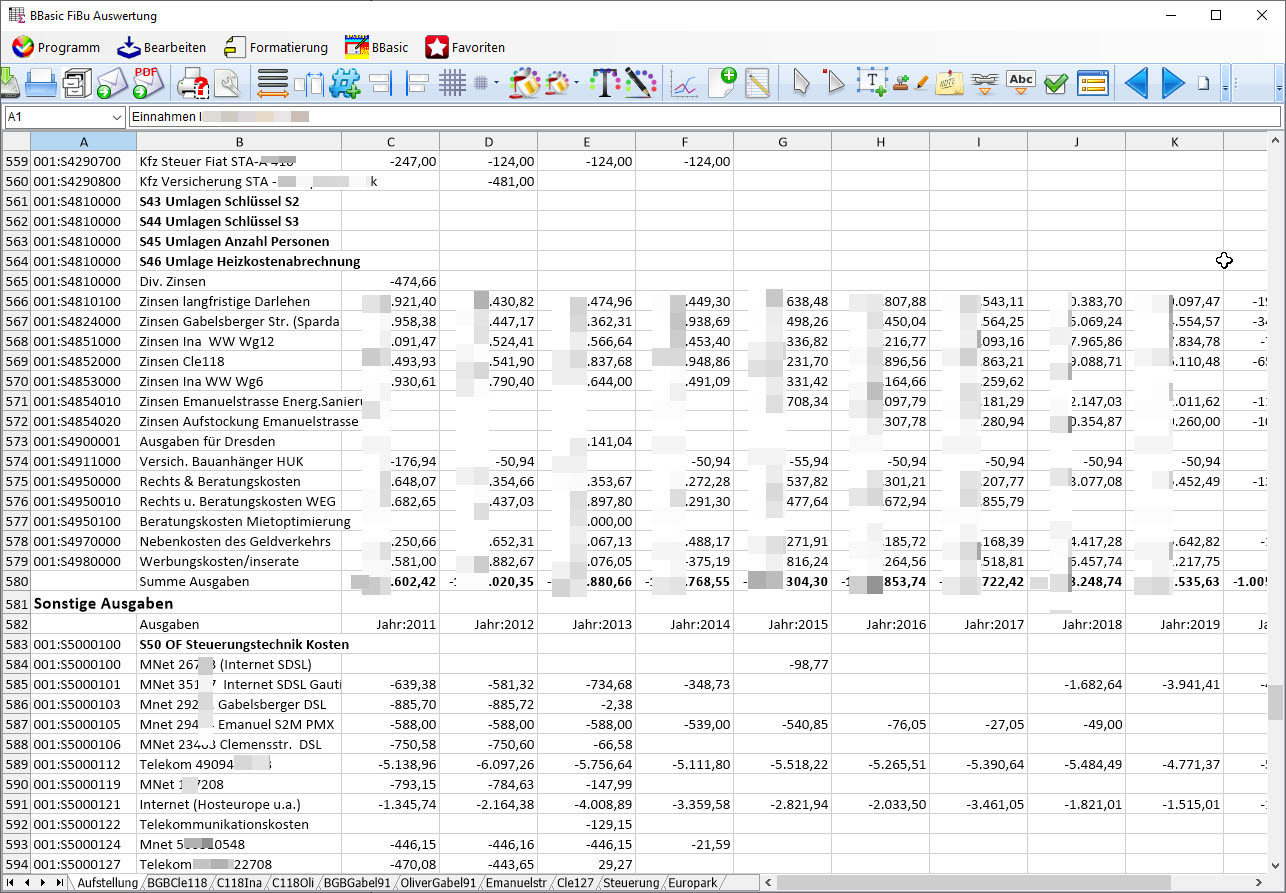1286x893 pixels.
Task: Click the column width adjust icon
Action: coord(309,84)
